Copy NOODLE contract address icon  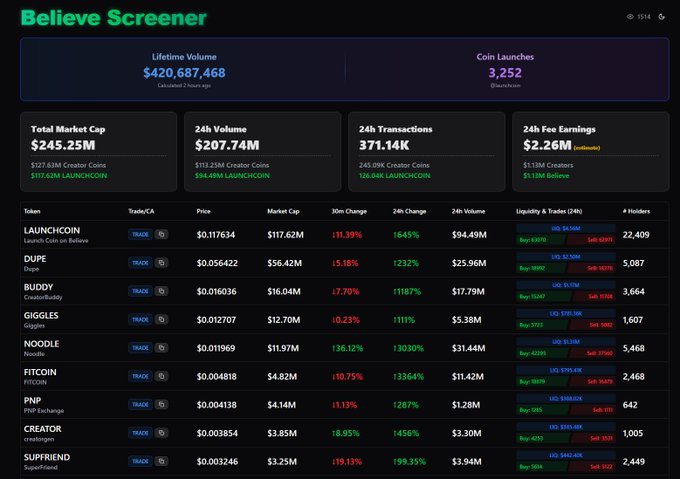tap(161, 348)
